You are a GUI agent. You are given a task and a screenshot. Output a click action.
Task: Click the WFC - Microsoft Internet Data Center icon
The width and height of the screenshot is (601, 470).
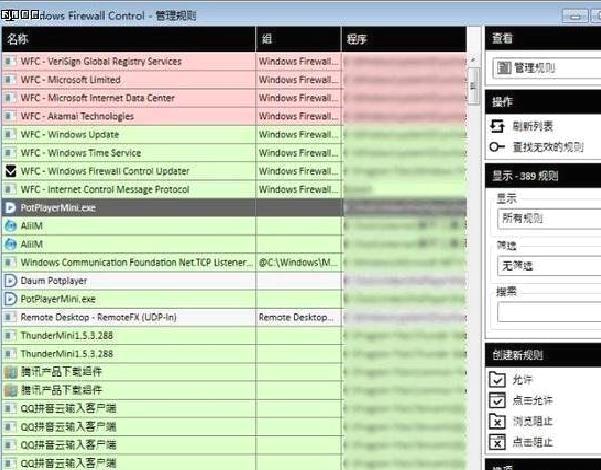tap(10, 98)
